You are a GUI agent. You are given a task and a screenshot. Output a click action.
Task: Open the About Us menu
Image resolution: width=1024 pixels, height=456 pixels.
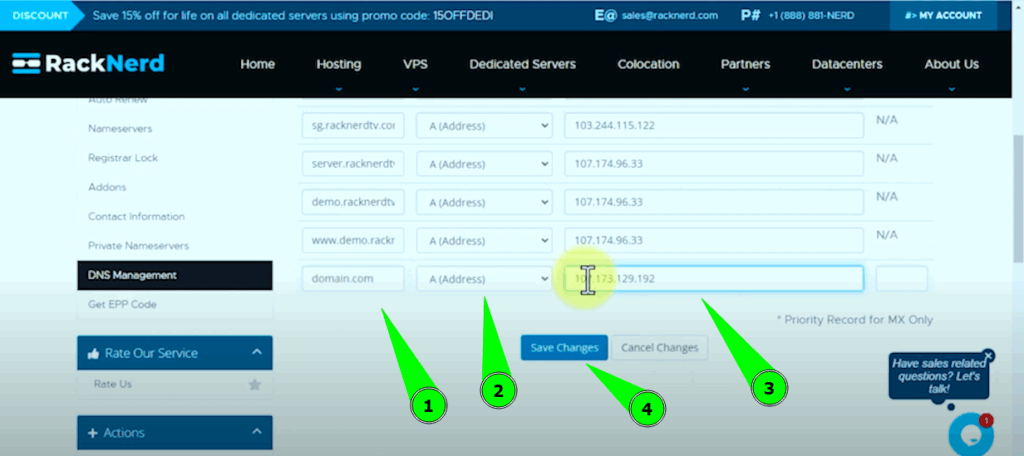pos(952,64)
